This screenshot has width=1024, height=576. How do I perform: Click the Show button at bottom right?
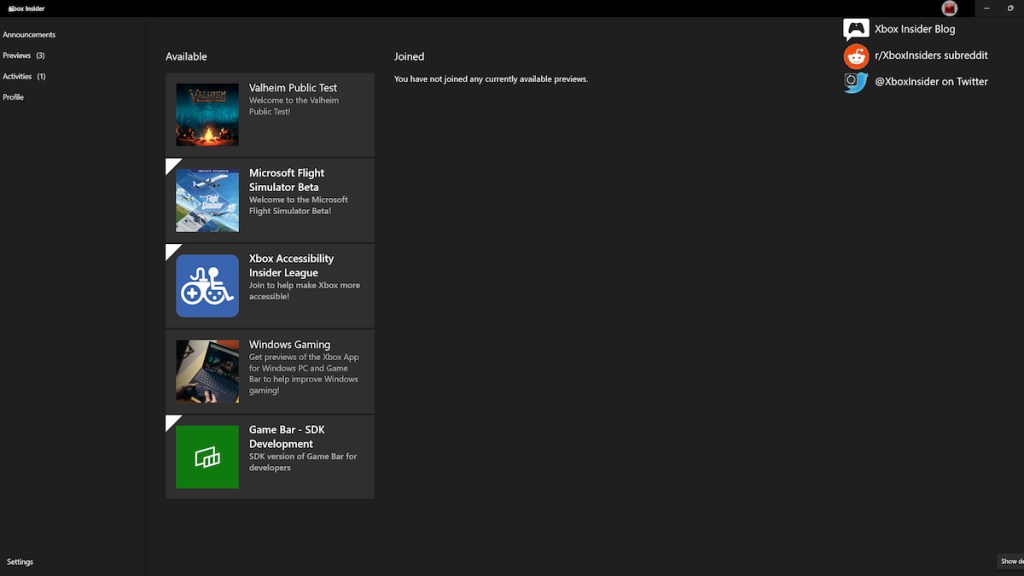pos(1012,561)
